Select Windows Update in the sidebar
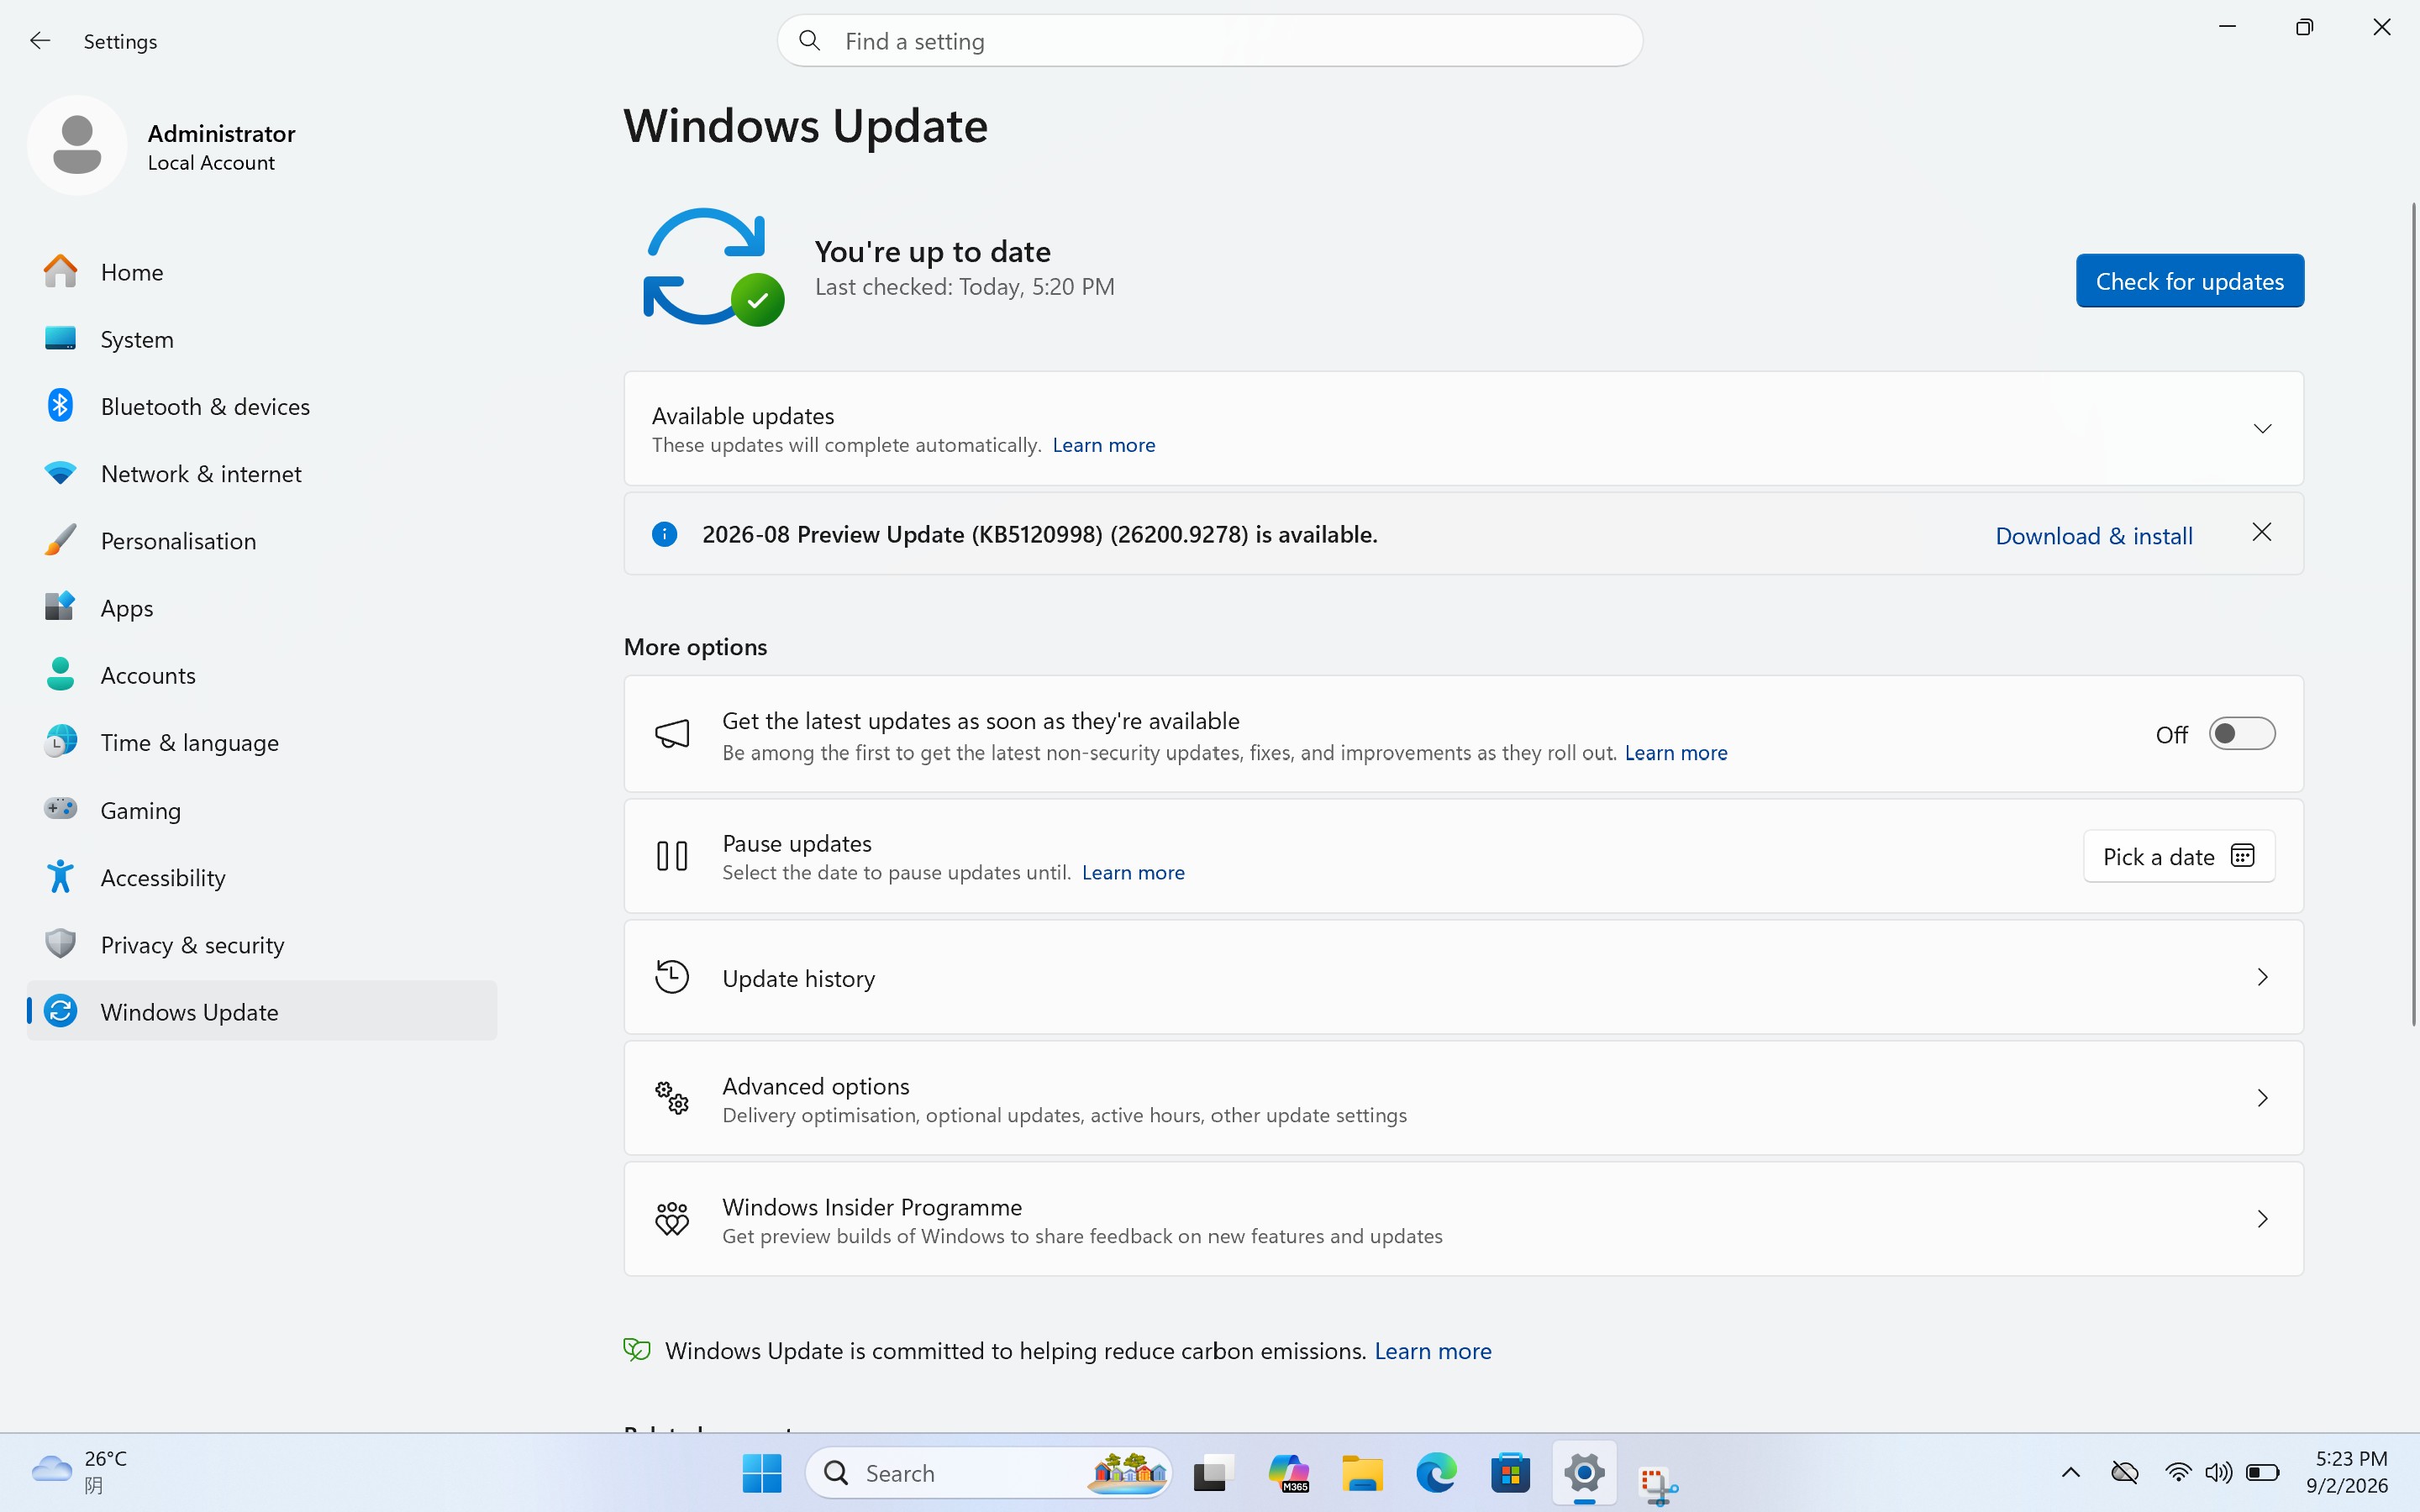The height and width of the screenshot is (1512, 2420). pyautogui.click(x=262, y=1011)
